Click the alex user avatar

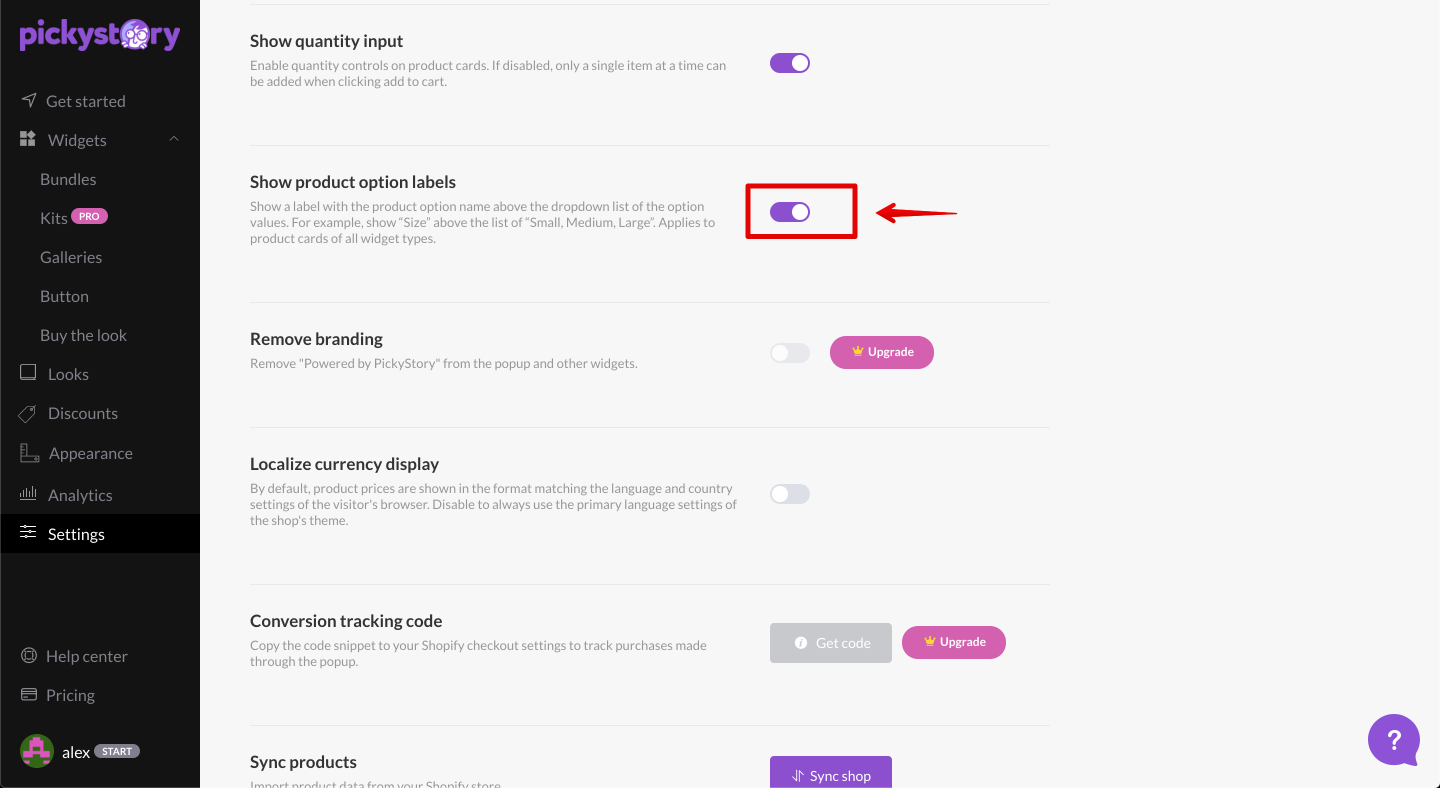pos(37,751)
